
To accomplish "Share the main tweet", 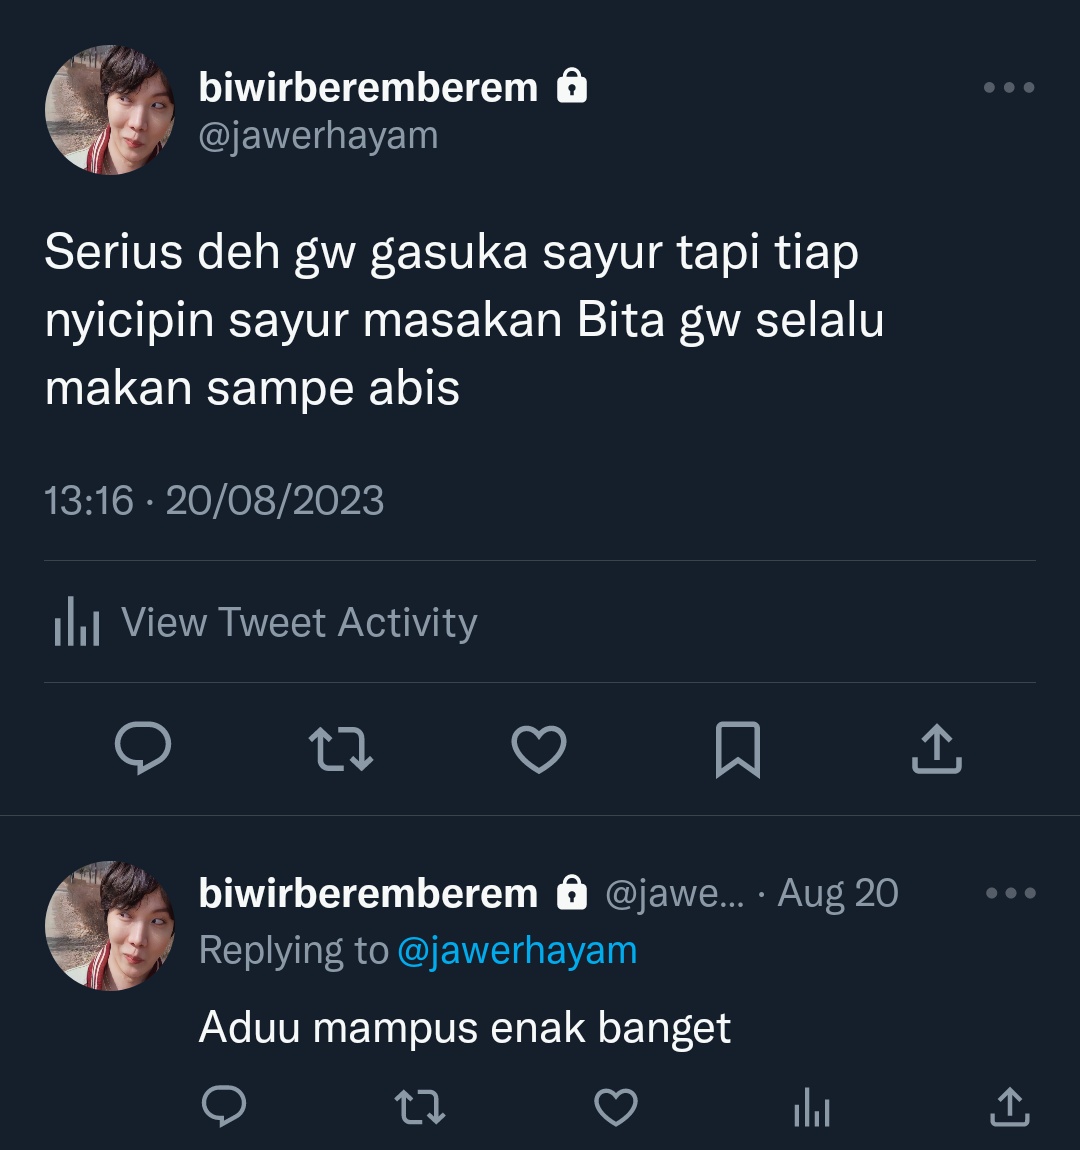I will click(x=936, y=749).
